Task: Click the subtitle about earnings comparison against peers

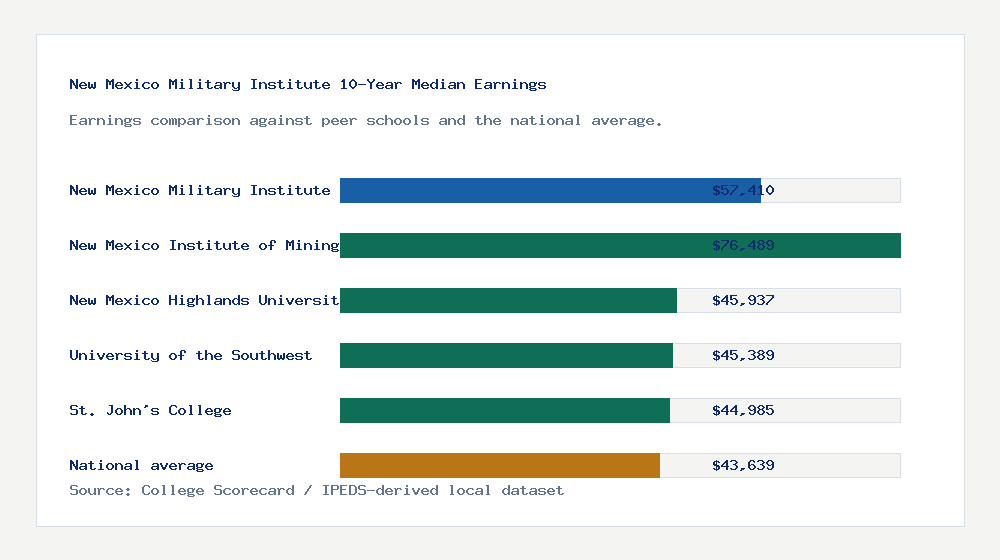Action: coord(365,121)
